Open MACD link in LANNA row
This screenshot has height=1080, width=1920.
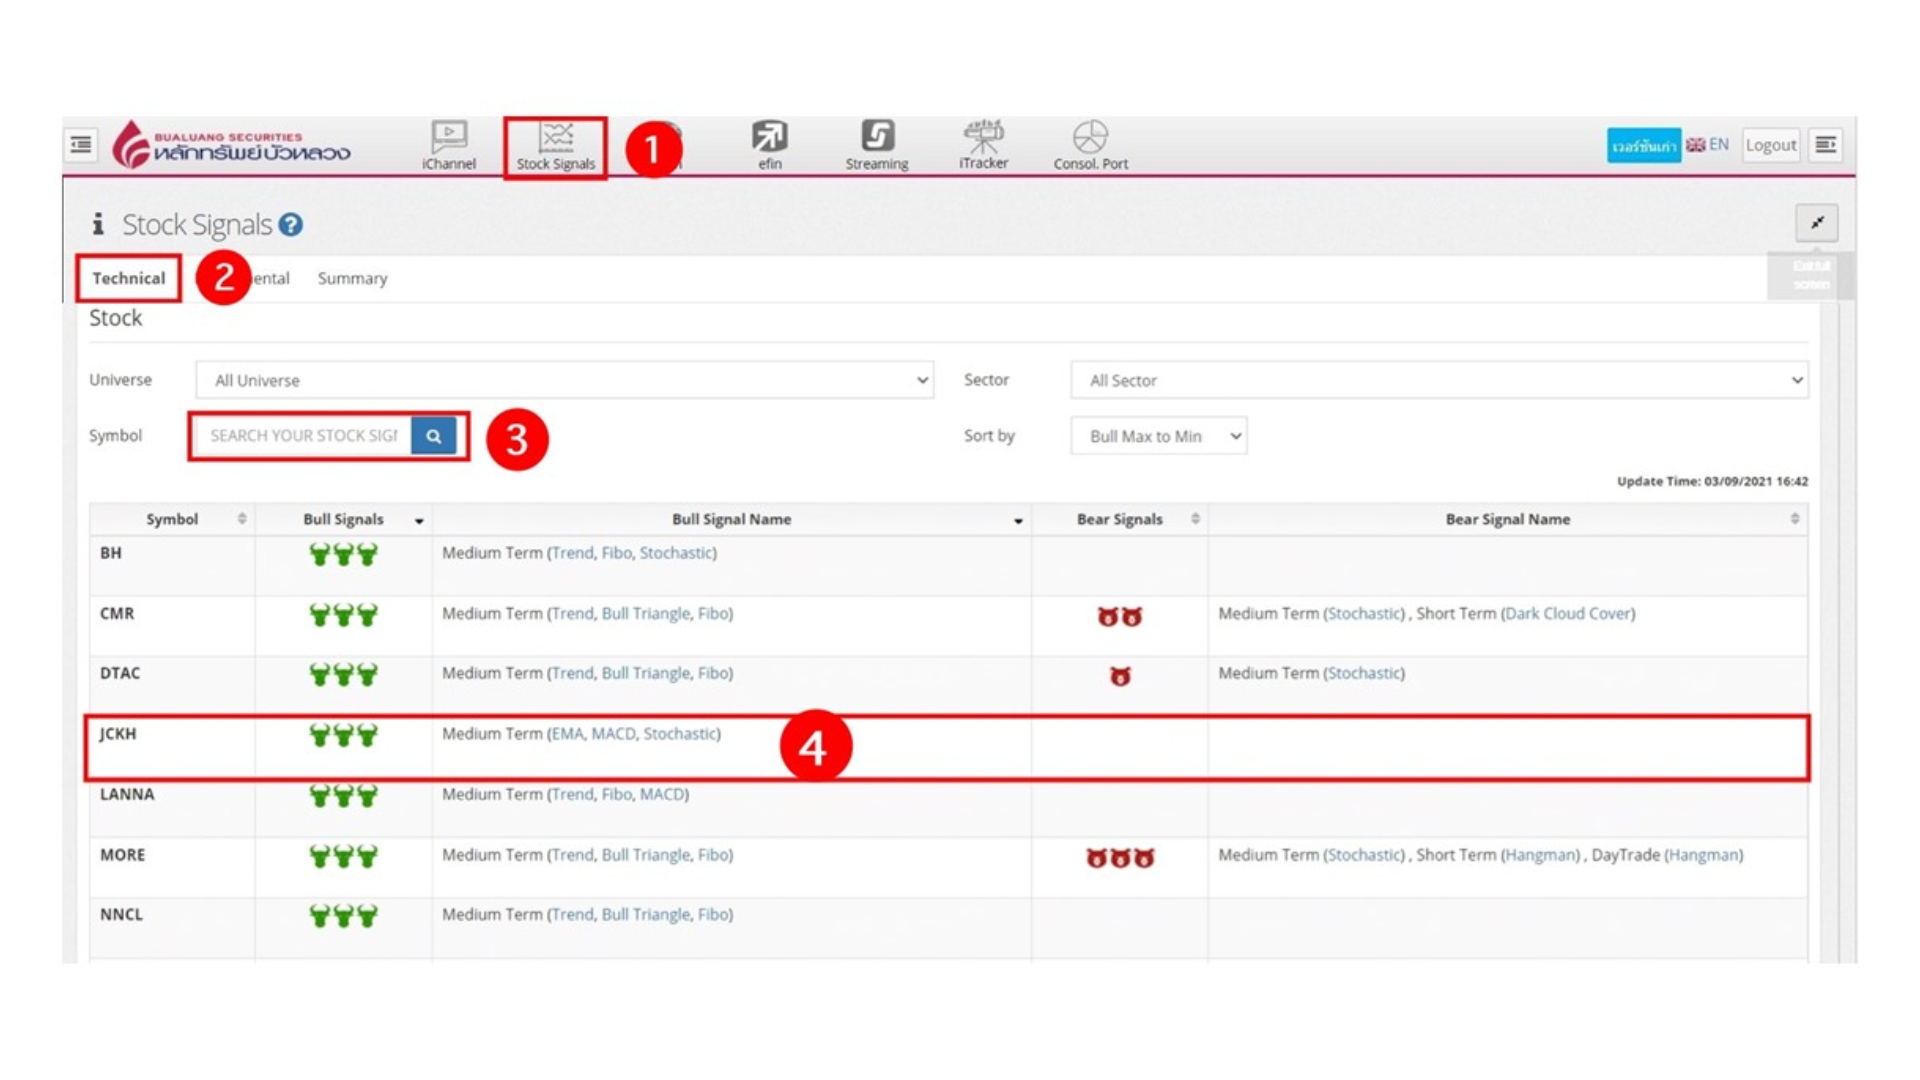(x=661, y=794)
